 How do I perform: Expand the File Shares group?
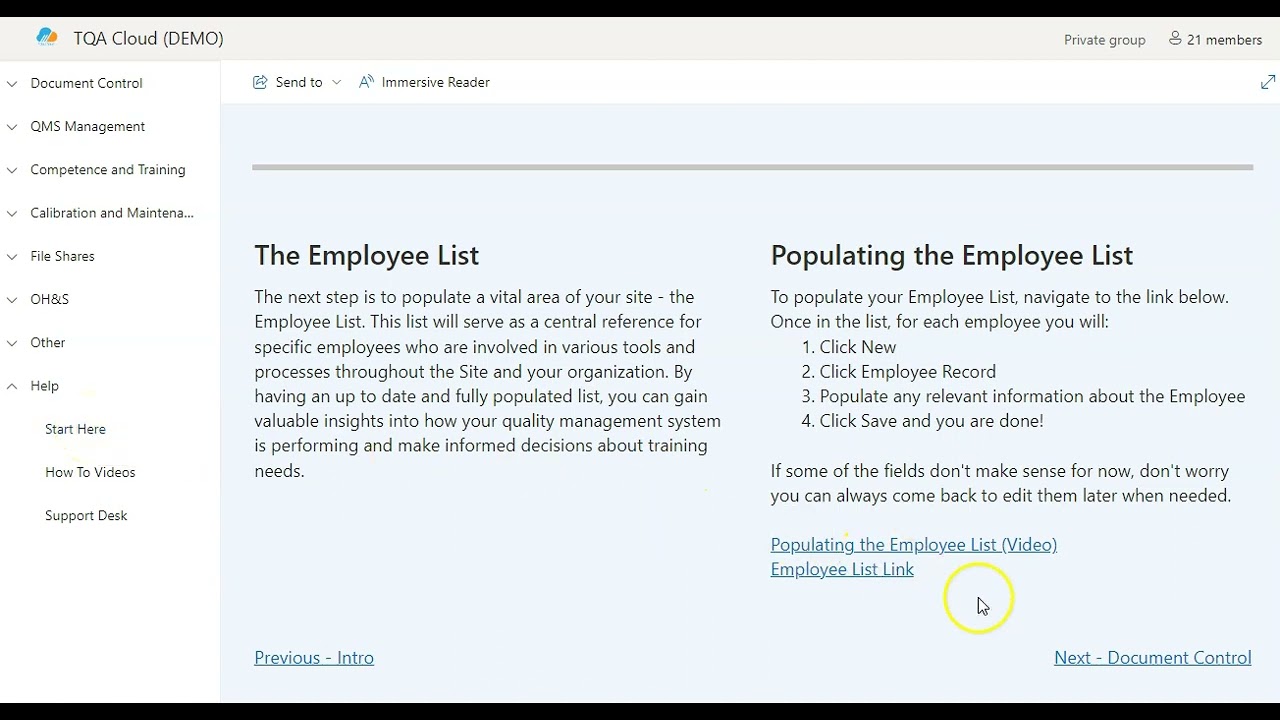pyautogui.click(x=12, y=256)
